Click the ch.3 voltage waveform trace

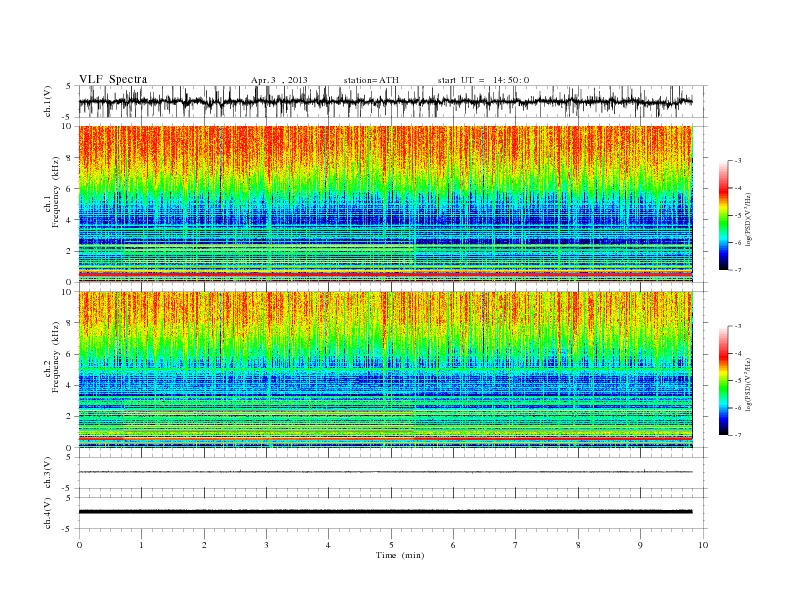click(x=385, y=472)
